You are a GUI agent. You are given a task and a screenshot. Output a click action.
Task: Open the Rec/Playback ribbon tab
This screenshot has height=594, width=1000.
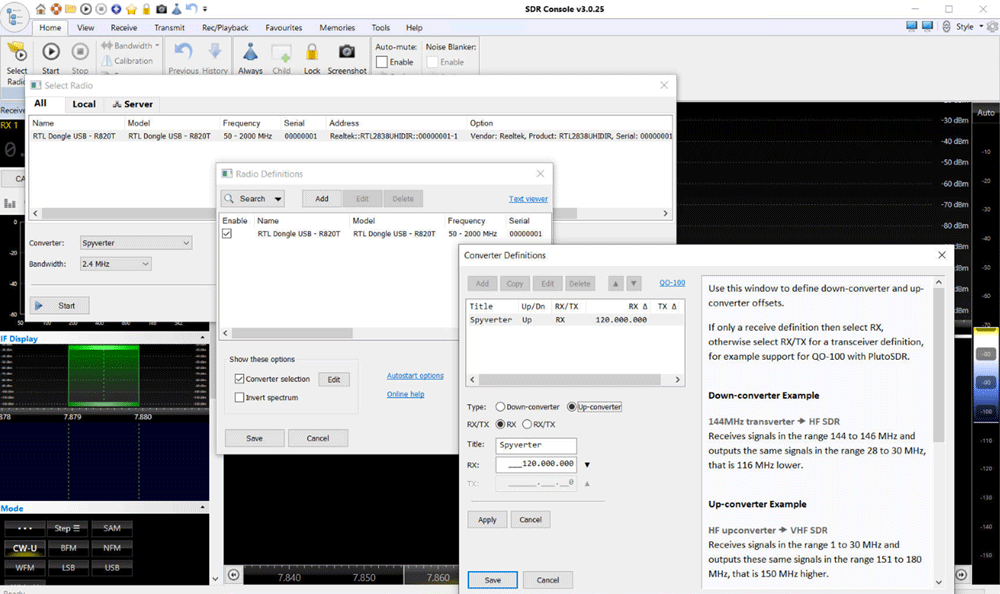(225, 27)
